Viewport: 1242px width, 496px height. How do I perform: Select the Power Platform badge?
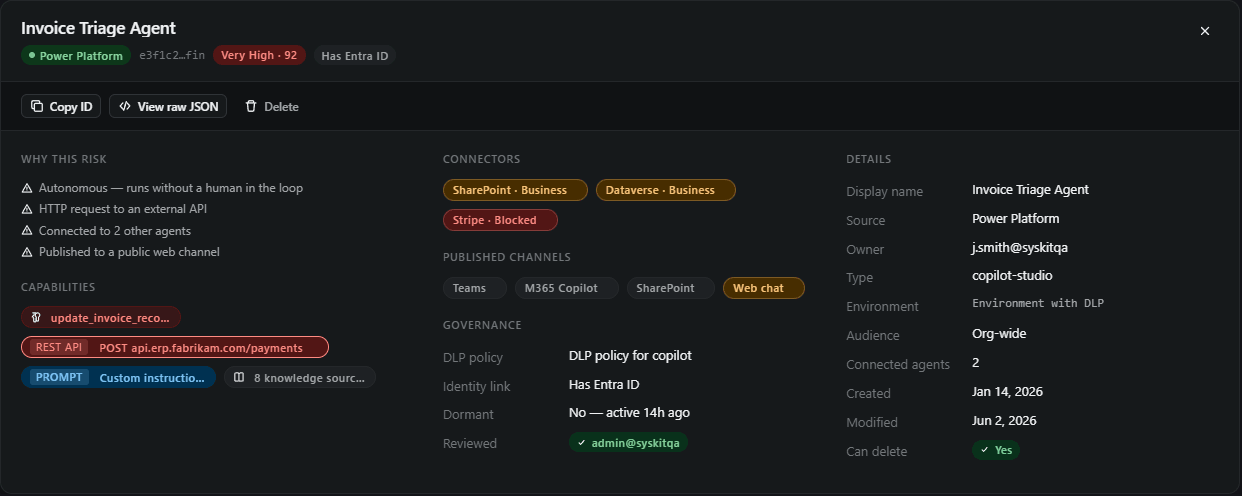(77, 55)
